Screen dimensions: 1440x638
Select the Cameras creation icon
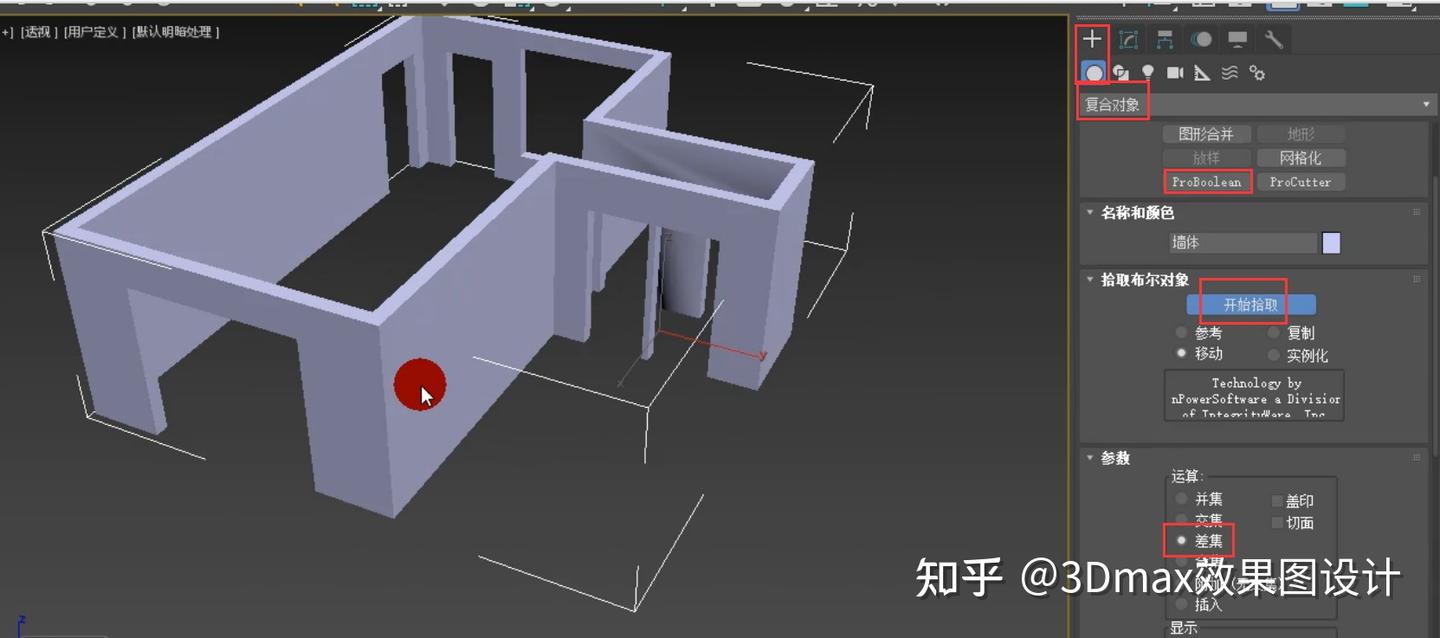[1176, 73]
